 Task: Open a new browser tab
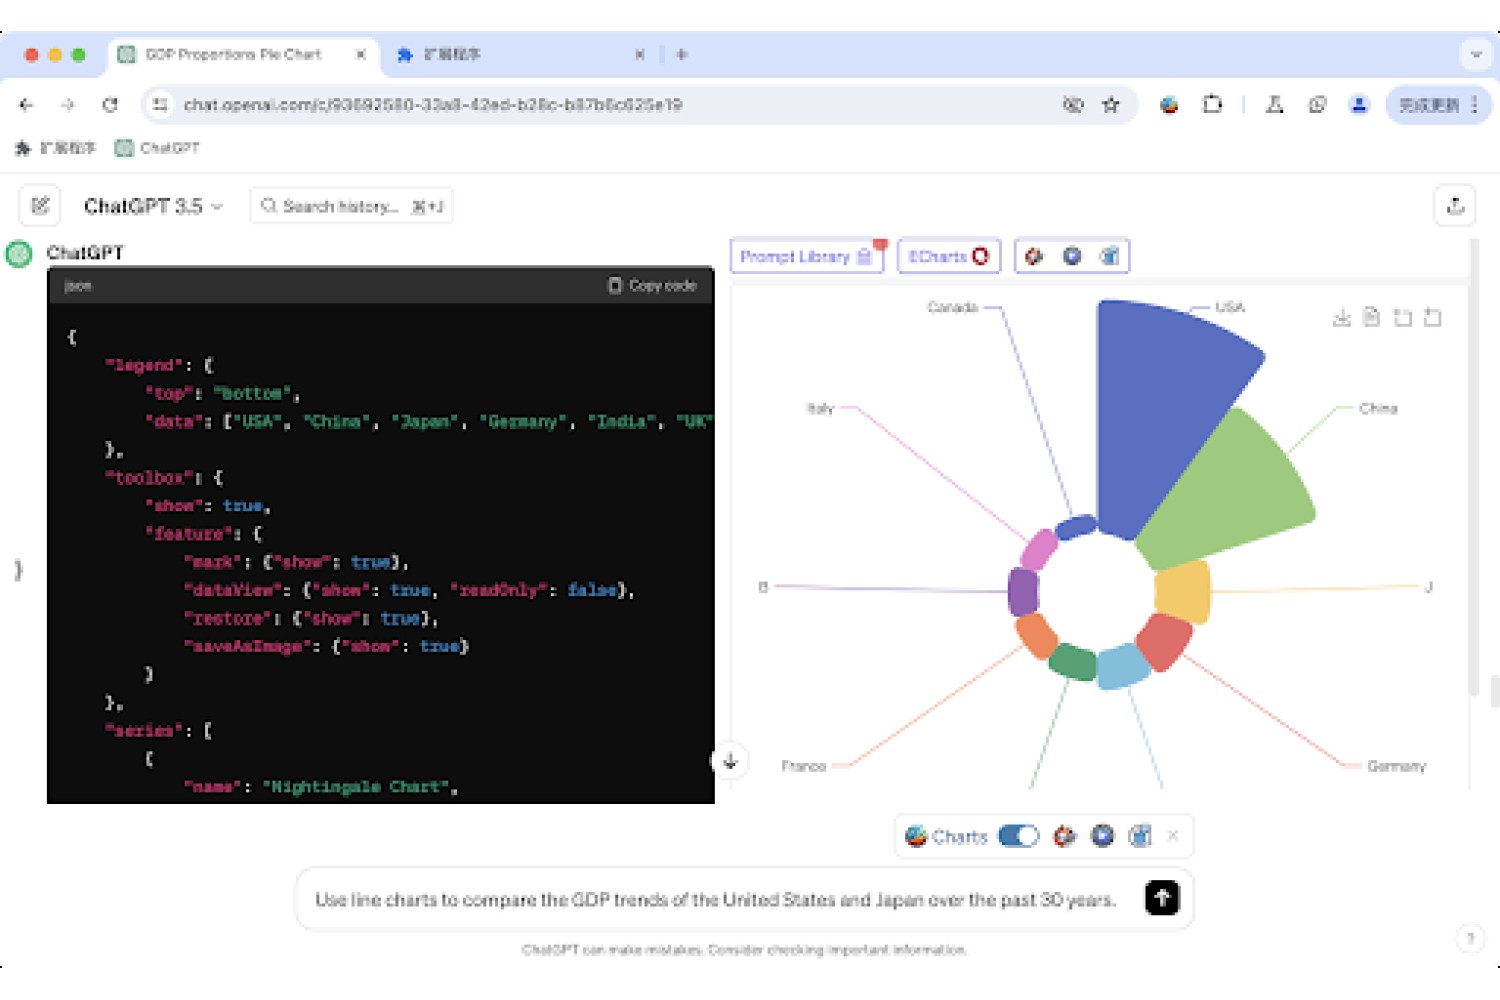coord(682,55)
